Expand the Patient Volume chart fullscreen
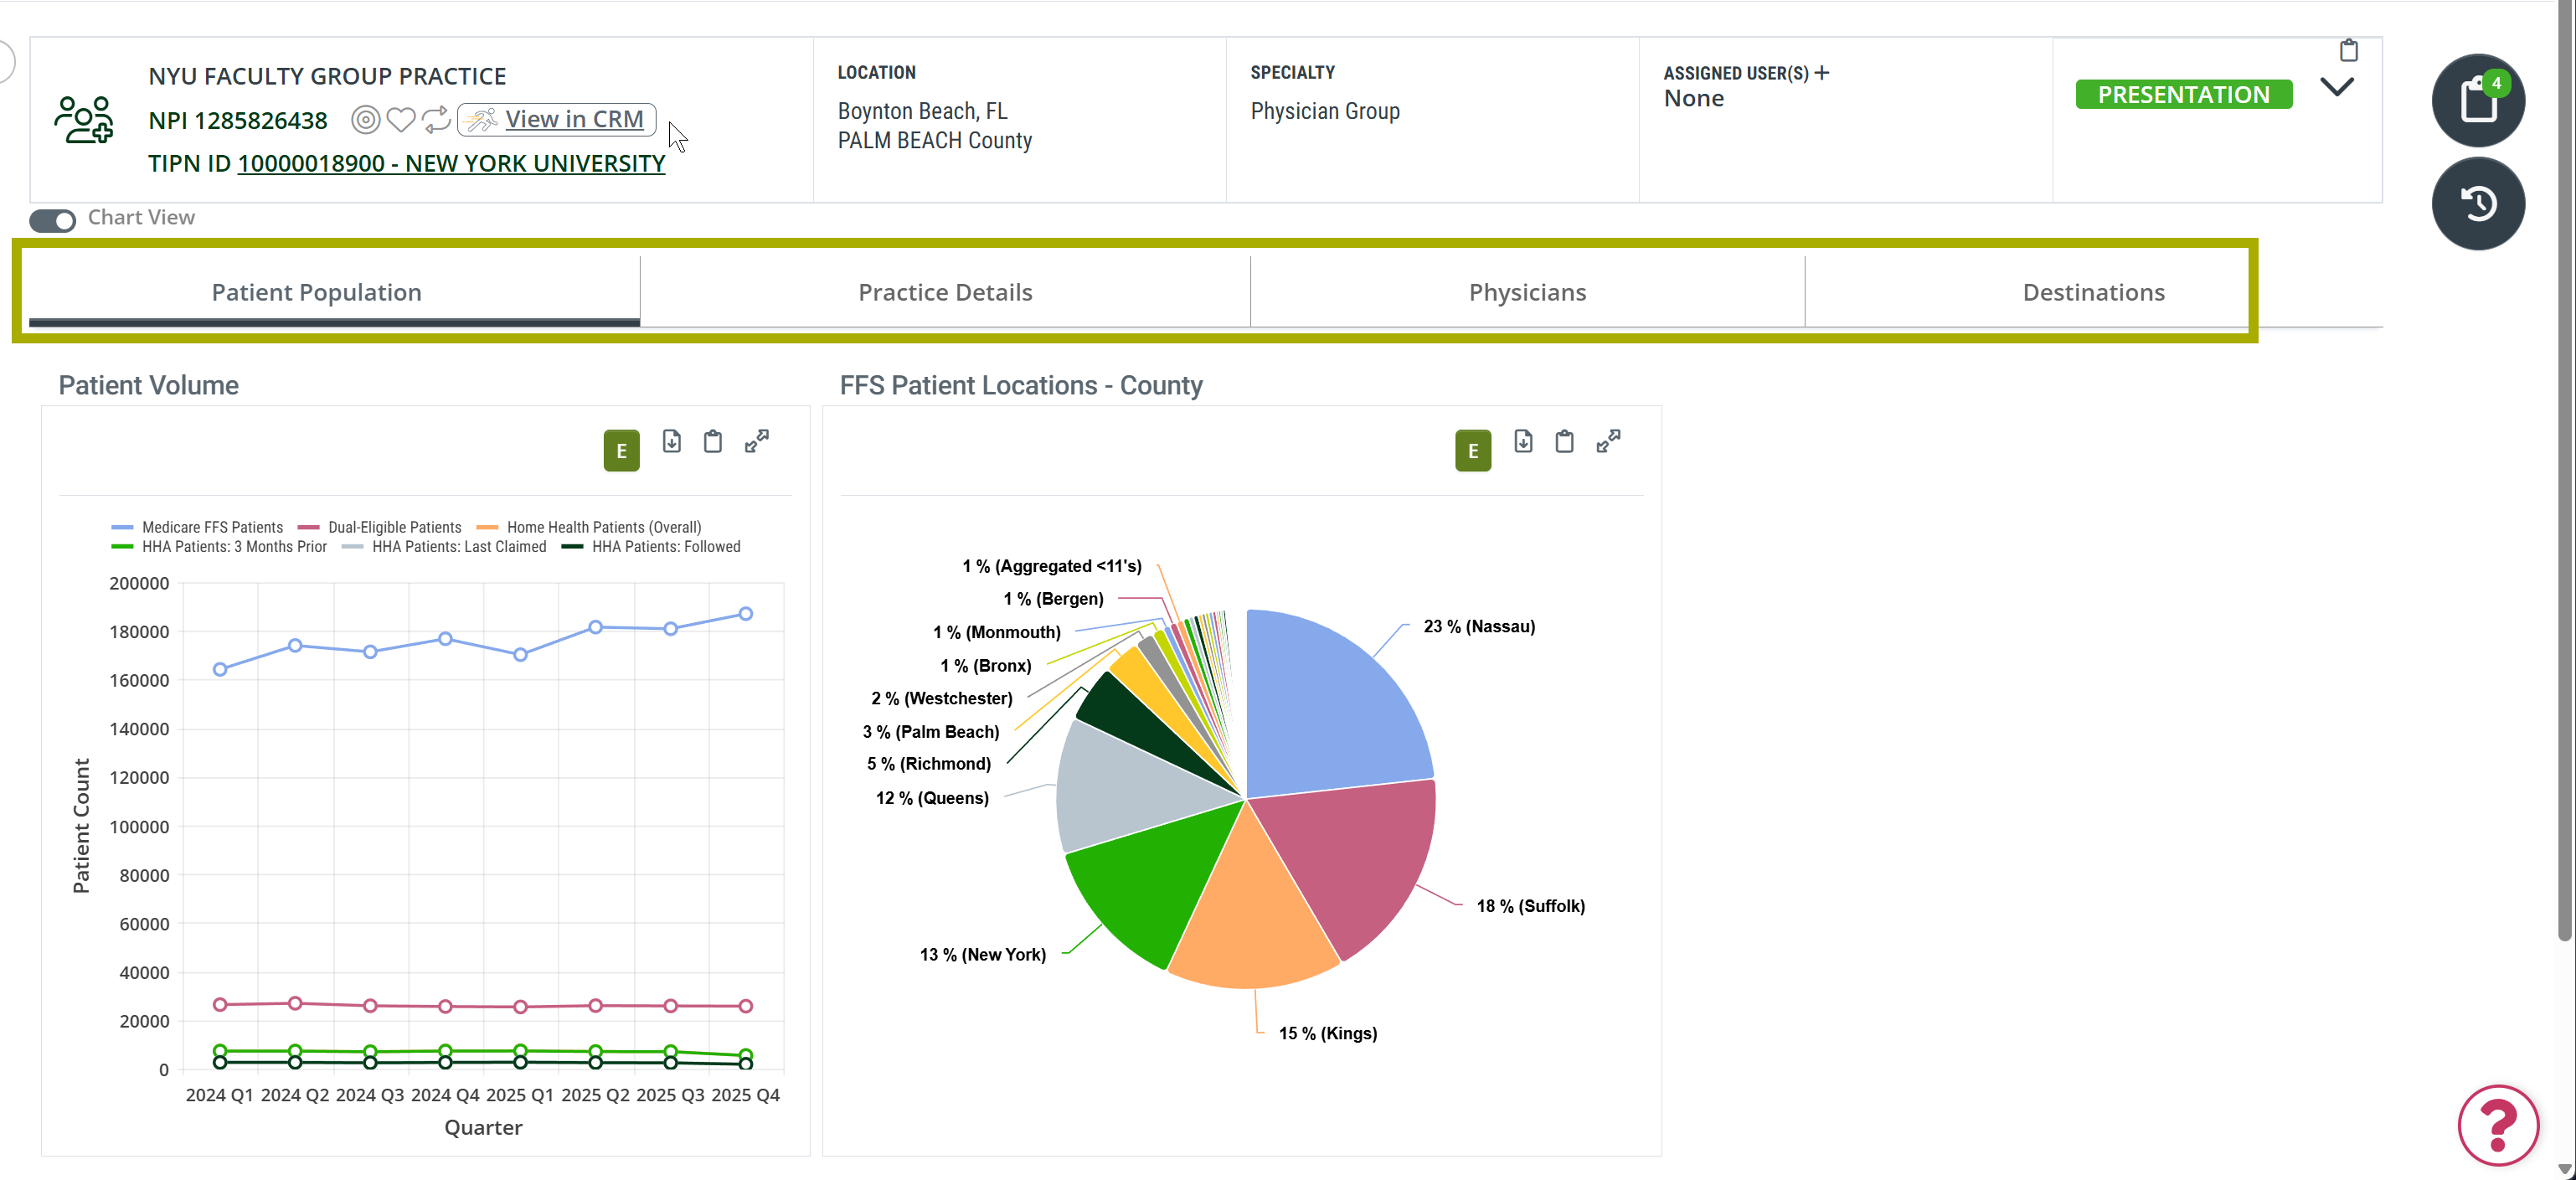This screenshot has height=1180, width=2576. pyautogui.click(x=757, y=441)
